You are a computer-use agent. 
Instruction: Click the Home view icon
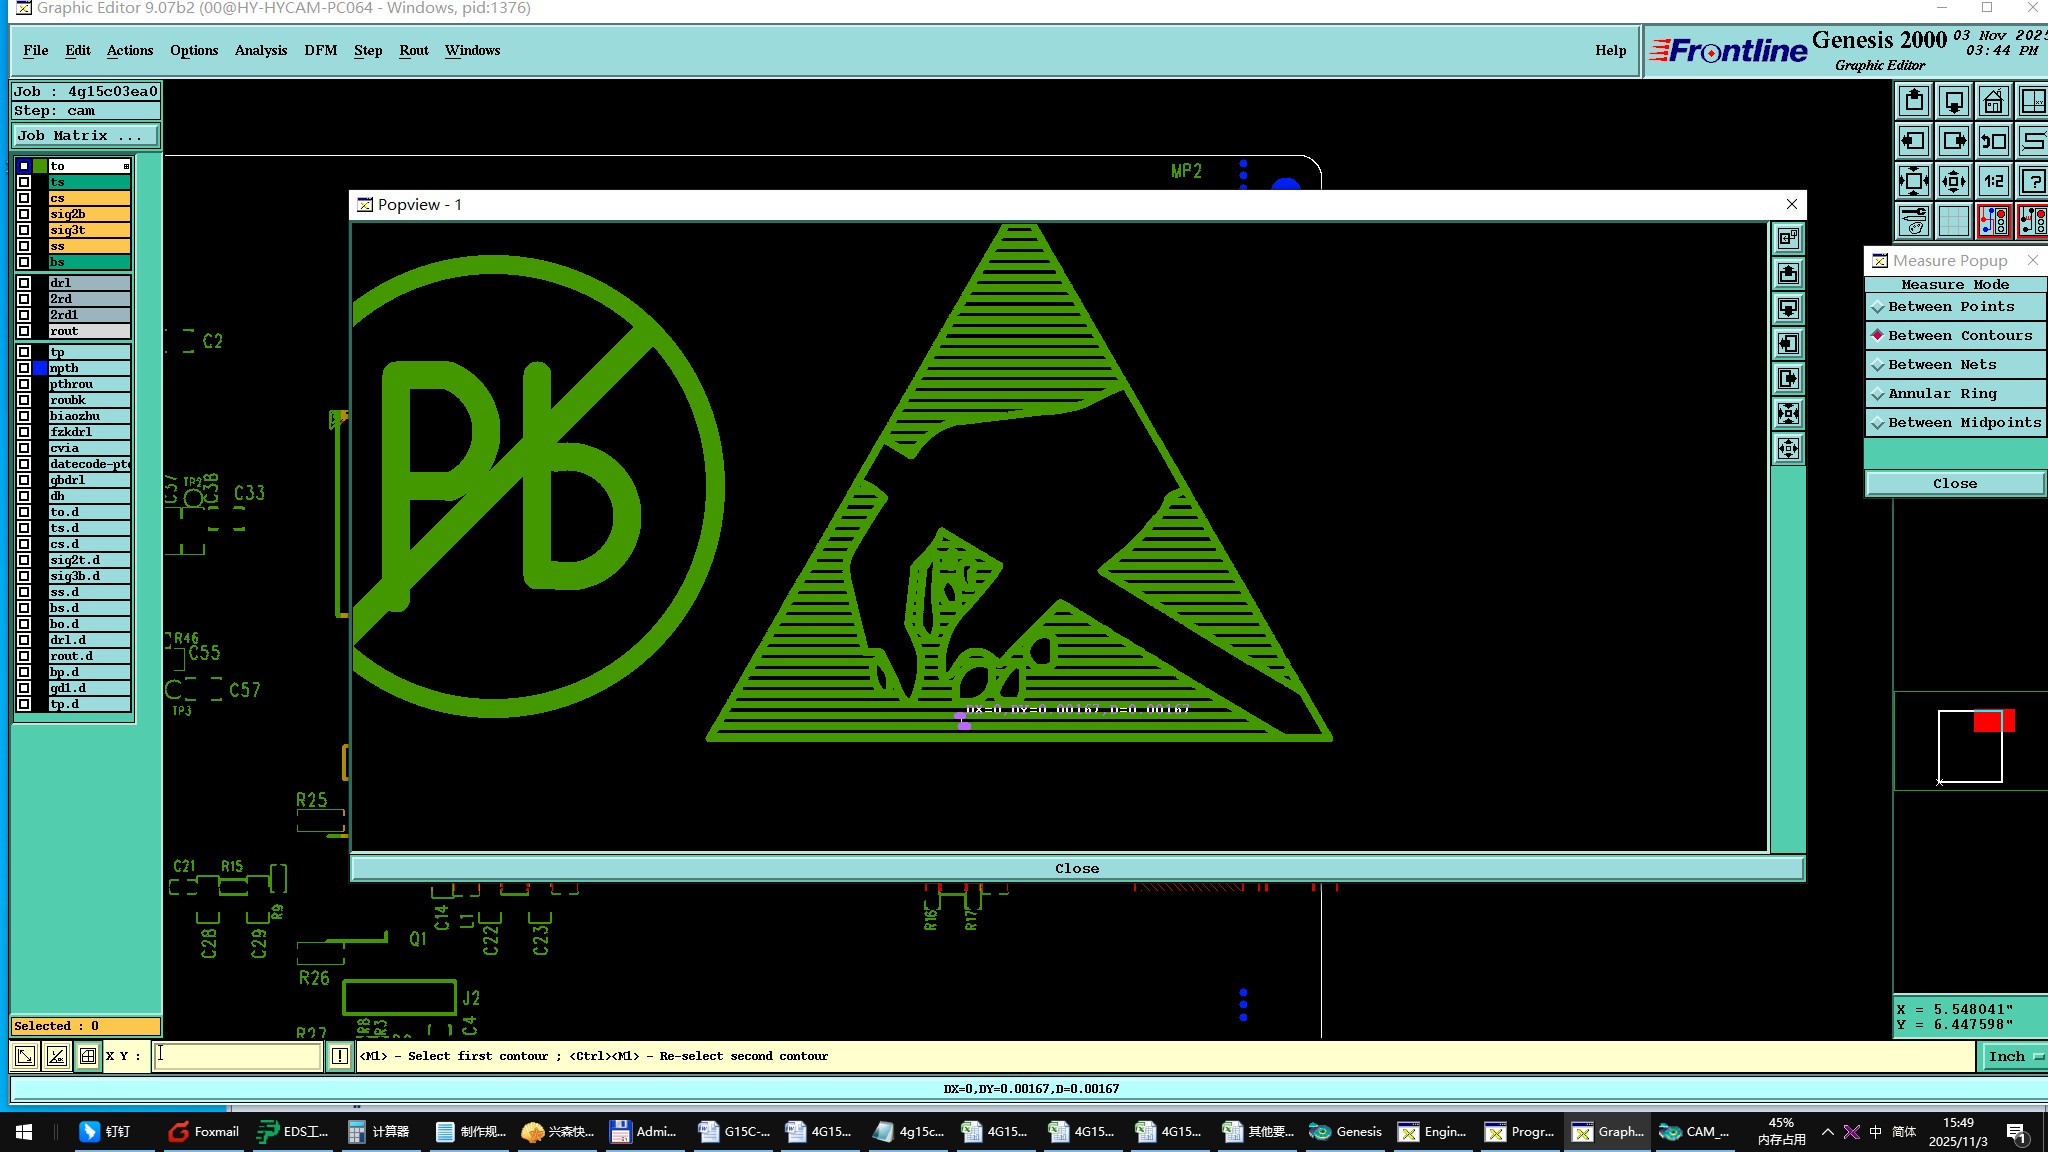[1993, 101]
